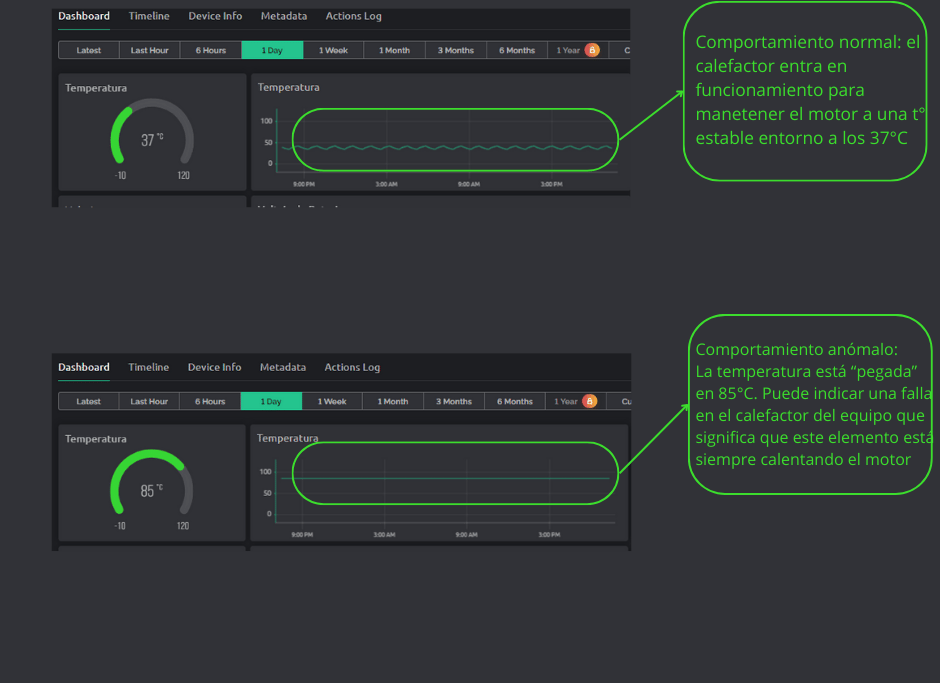Screen dimensions: 940x683
Task: Open Metadata tab in lower panel
Action: (x=282, y=367)
